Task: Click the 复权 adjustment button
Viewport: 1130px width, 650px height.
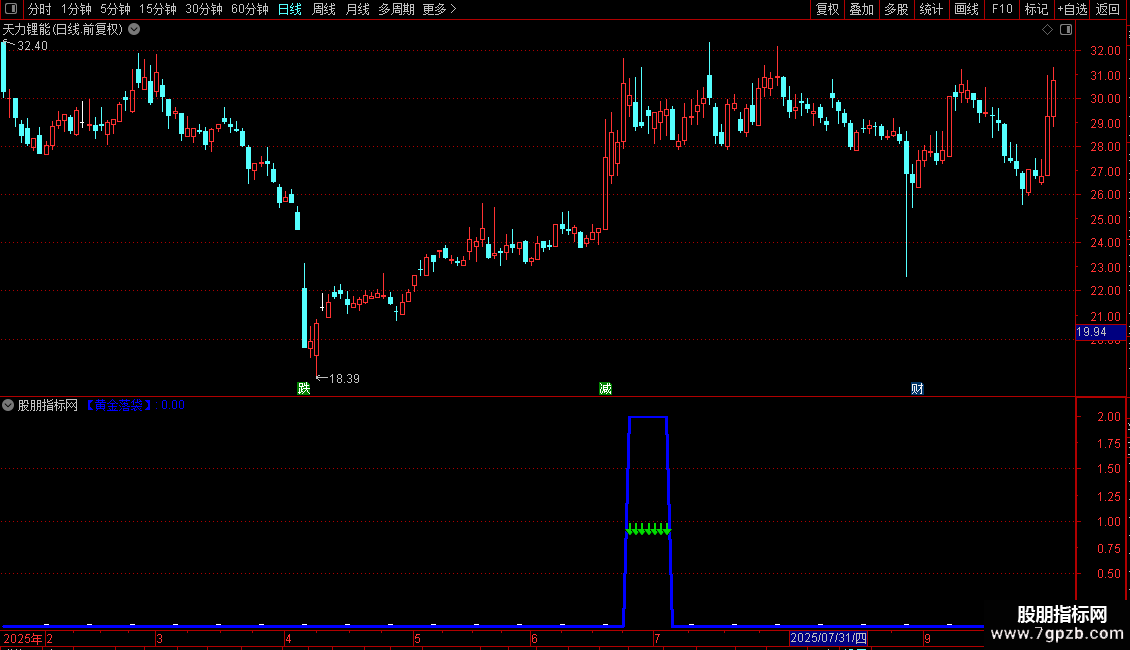Action: [x=827, y=9]
